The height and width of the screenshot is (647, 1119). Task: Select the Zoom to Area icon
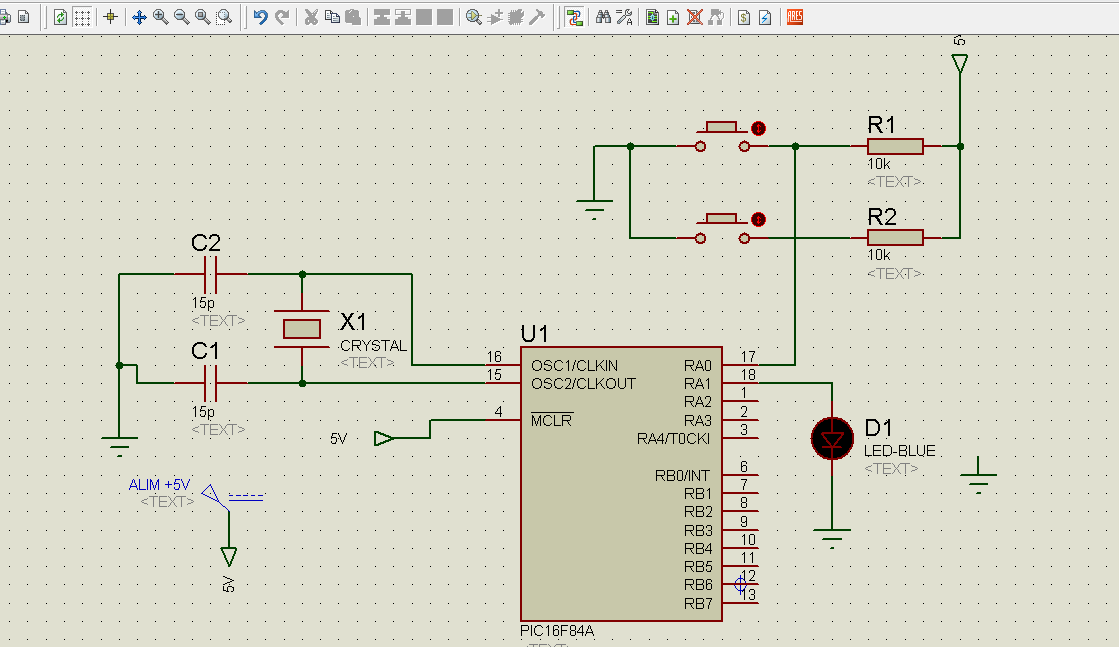[x=224, y=17]
